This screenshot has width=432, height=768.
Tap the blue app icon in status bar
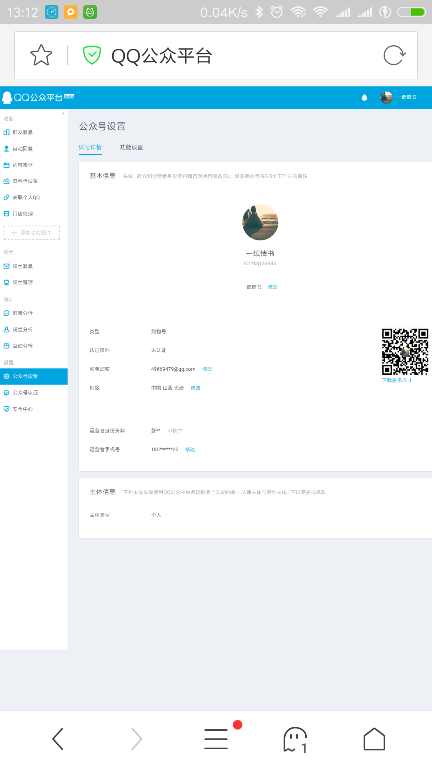point(51,12)
